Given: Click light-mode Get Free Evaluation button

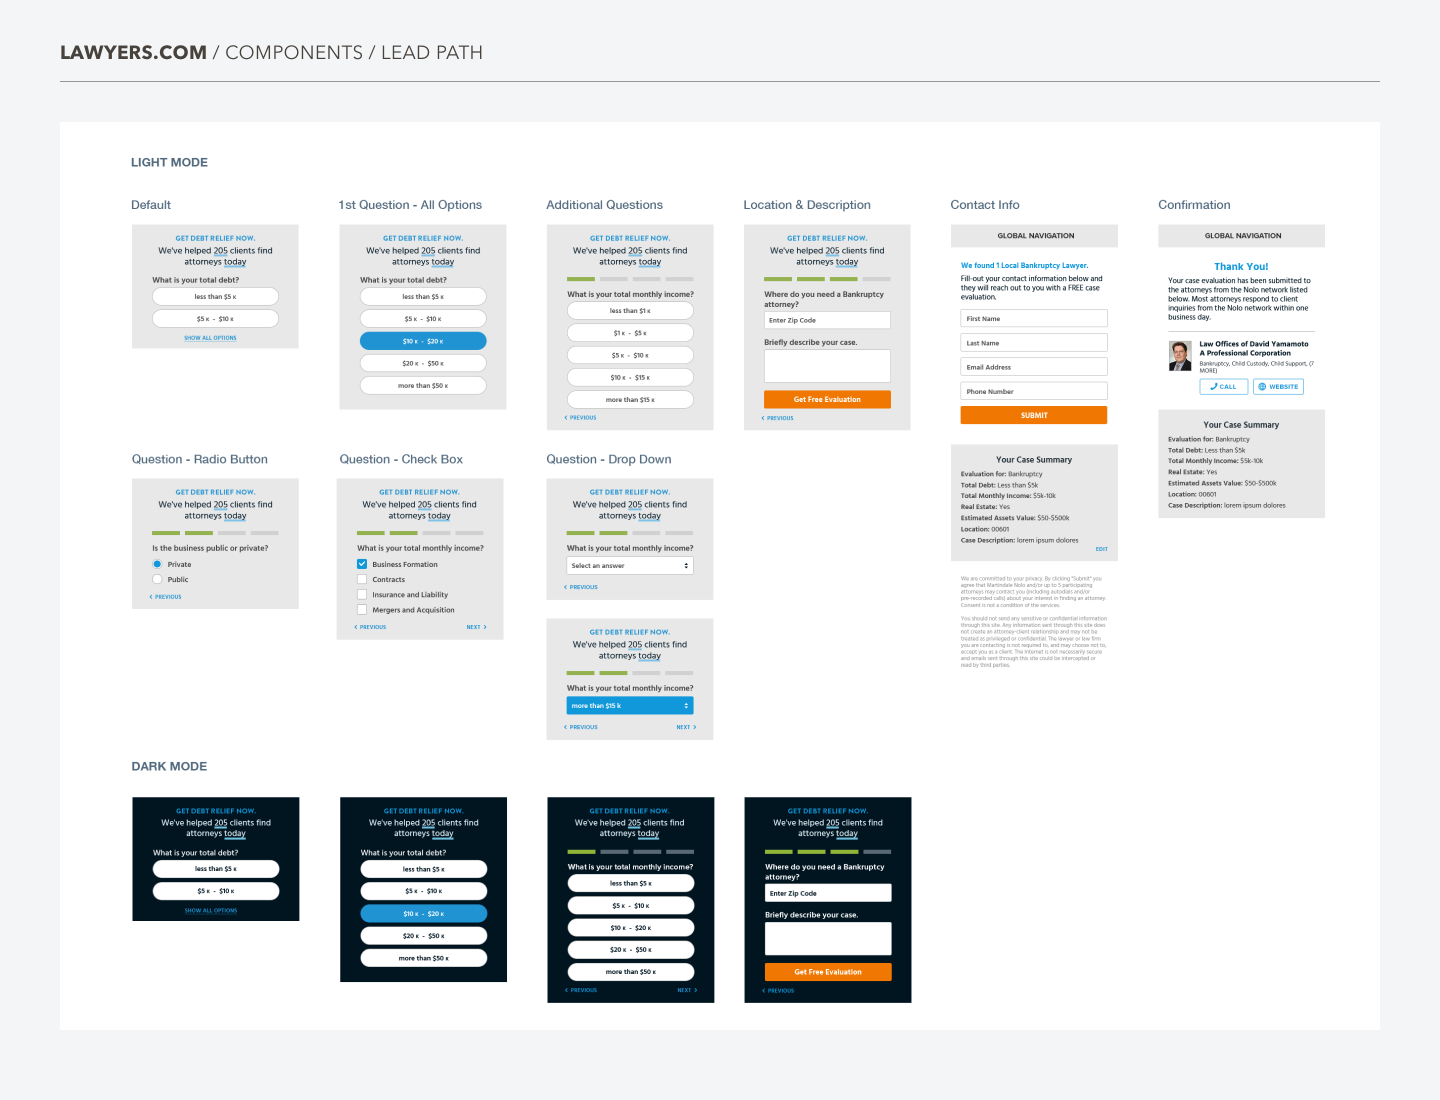Looking at the screenshot, I should click(x=827, y=399).
